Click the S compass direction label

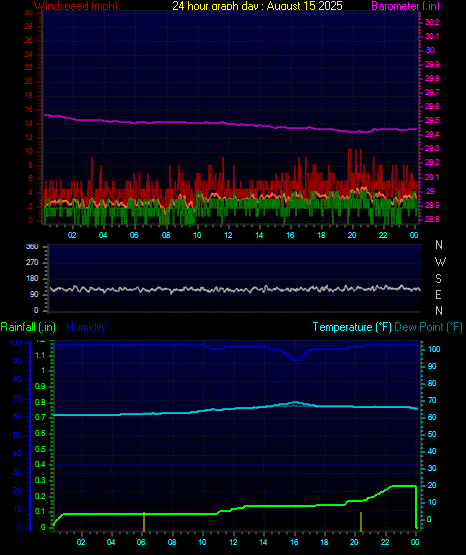(438, 279)
